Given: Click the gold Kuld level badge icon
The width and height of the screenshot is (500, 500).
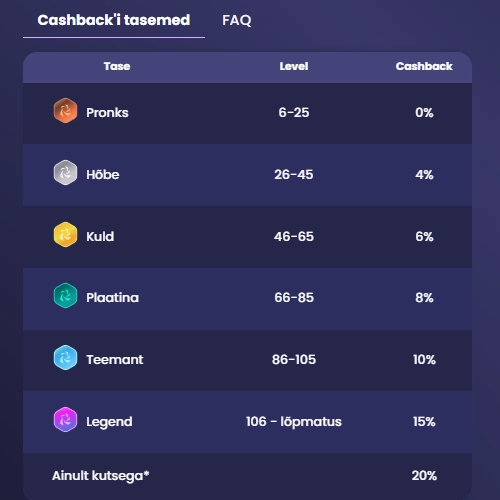Looking at the screenshot, I should point(65,234).
